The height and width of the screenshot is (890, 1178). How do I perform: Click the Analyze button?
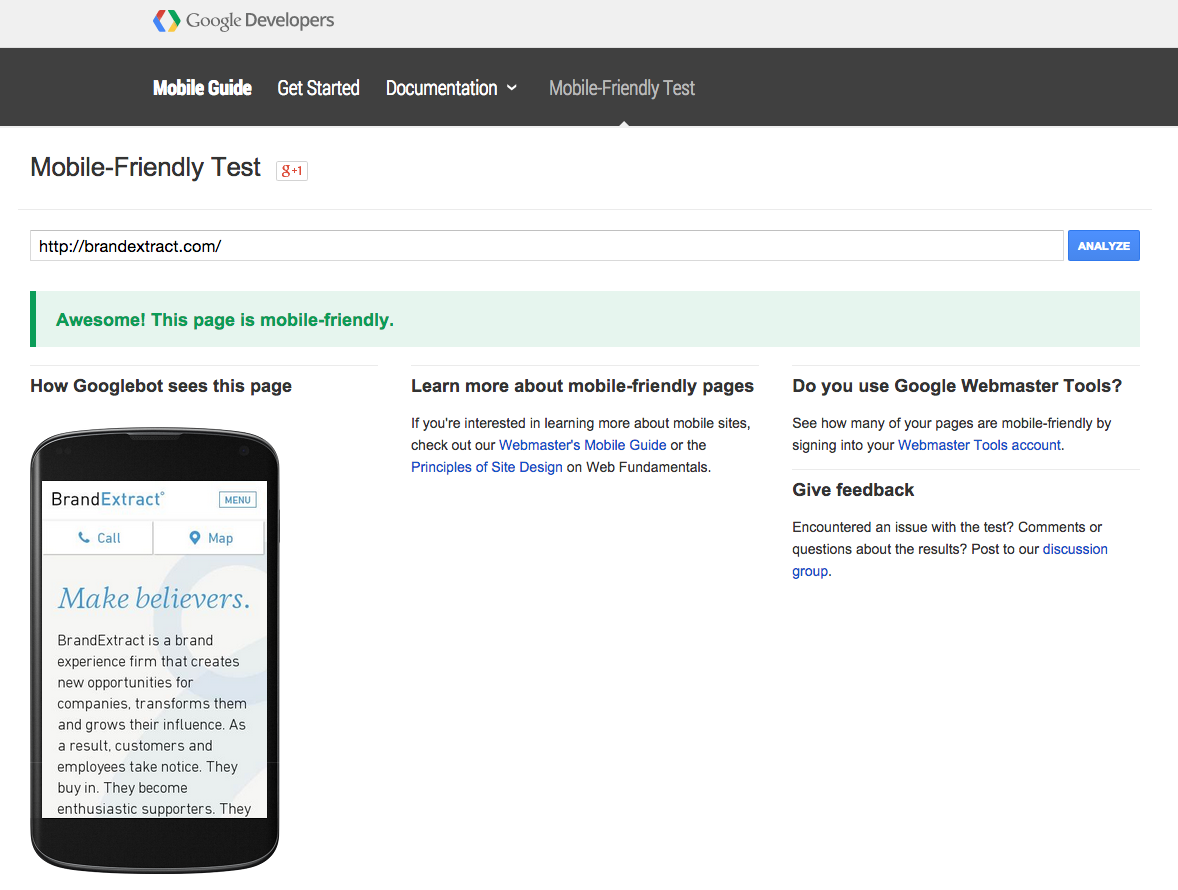[x=1103, y=245]
